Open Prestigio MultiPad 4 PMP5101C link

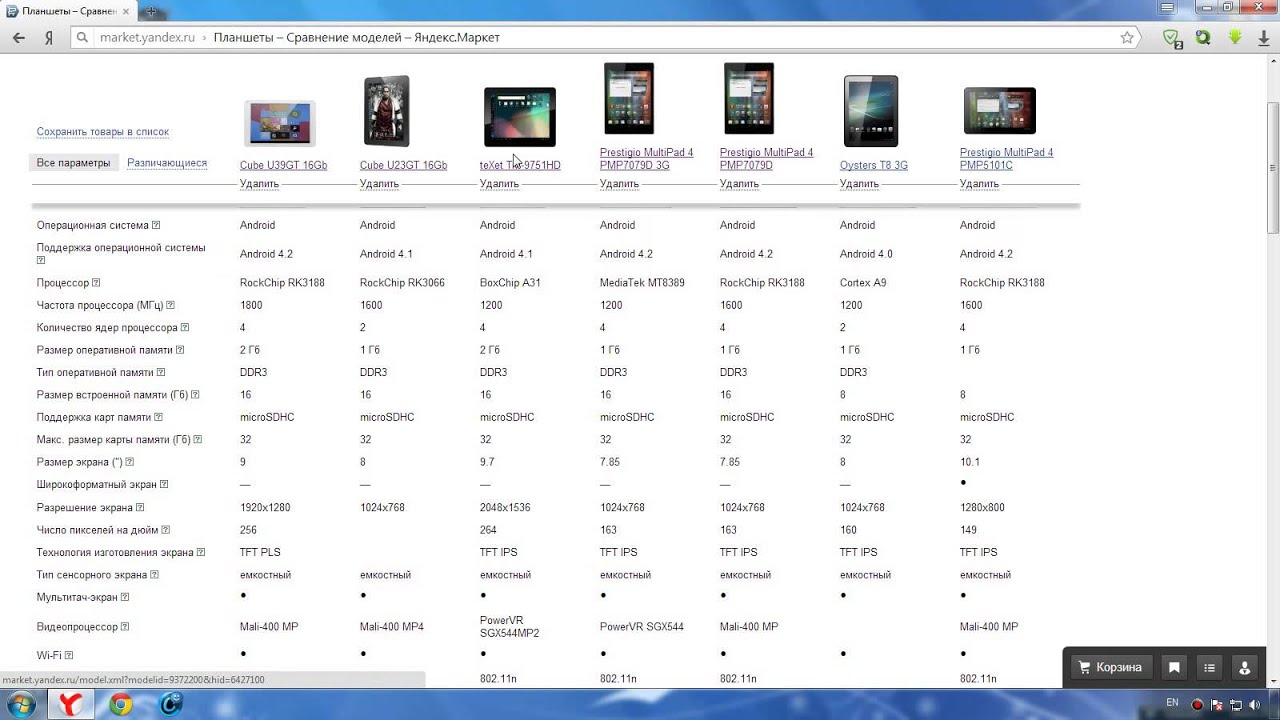point(1006,159)
